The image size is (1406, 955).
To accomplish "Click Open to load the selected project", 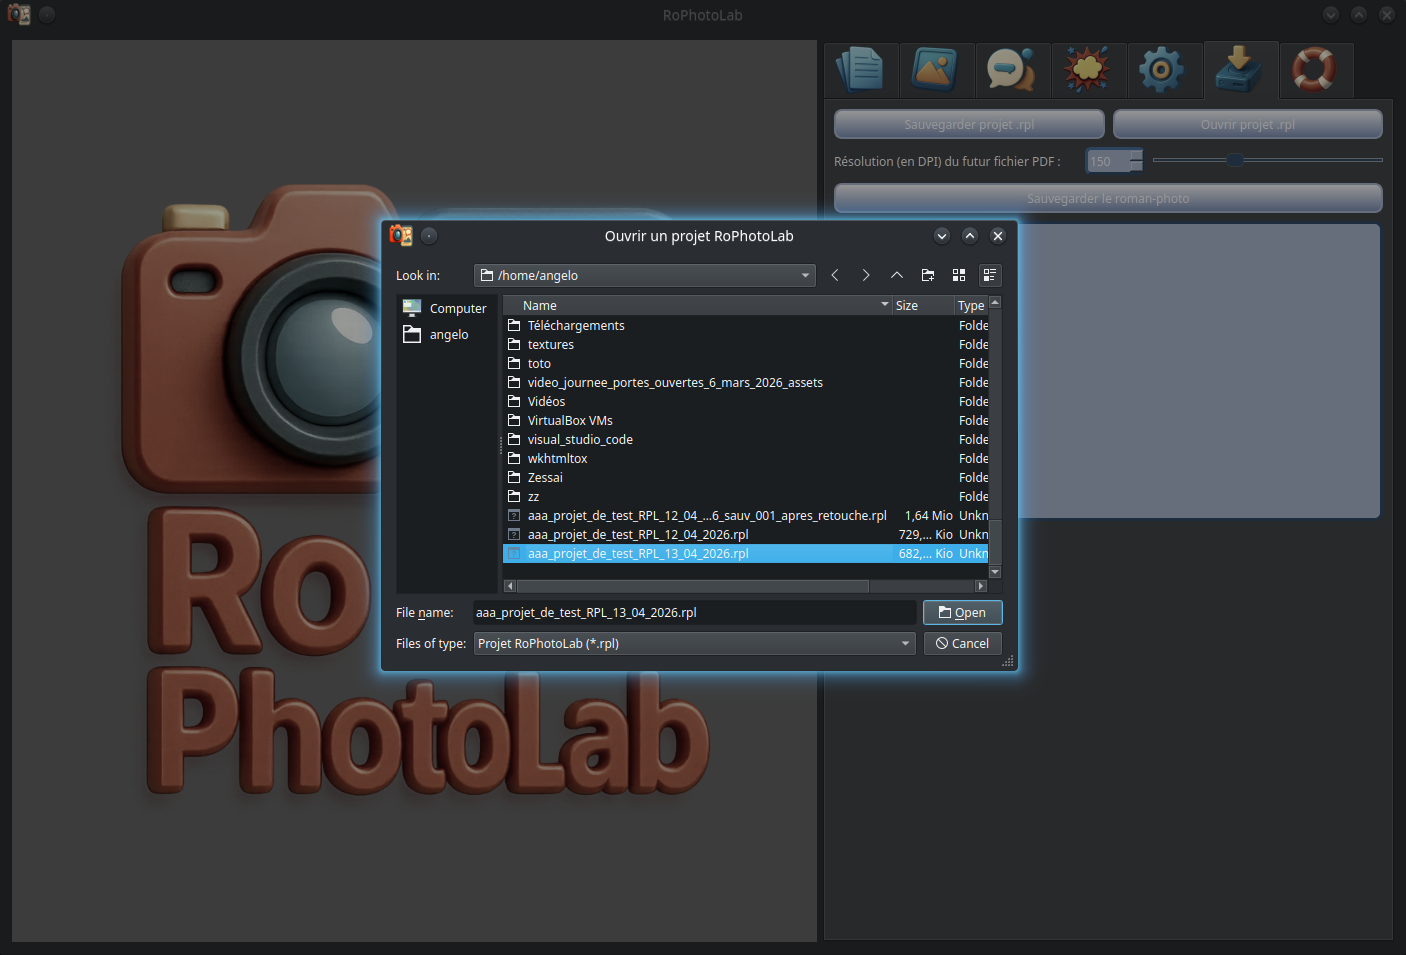I will tap(962, 613).
